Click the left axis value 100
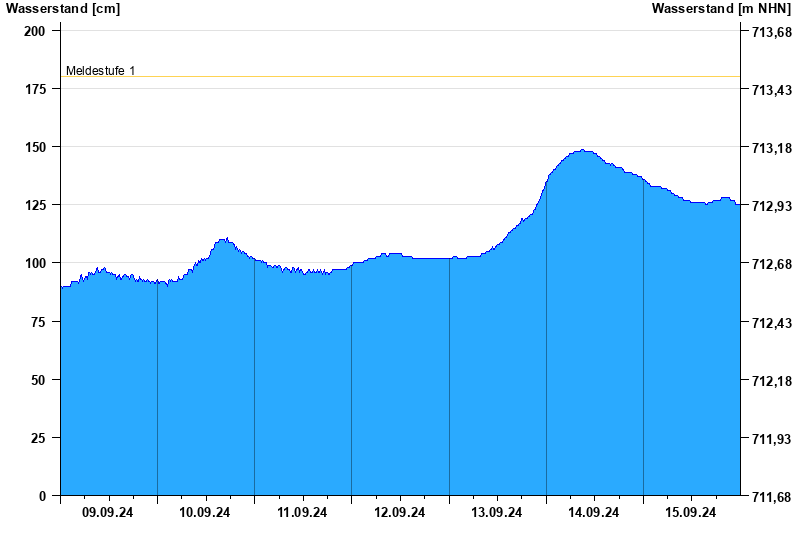Screen dimensions: 800x550 pyautogui.click(x=35, y=263)
